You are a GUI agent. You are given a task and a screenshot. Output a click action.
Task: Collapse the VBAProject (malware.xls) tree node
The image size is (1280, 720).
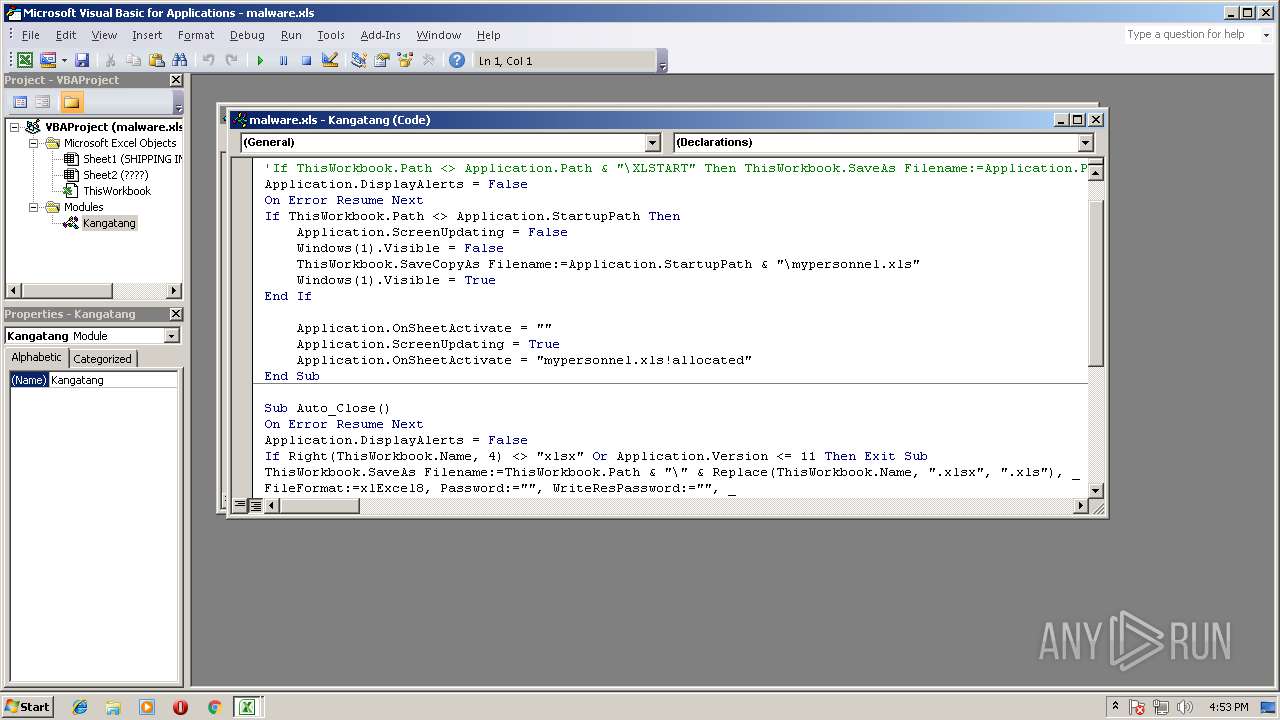point(15,127)
